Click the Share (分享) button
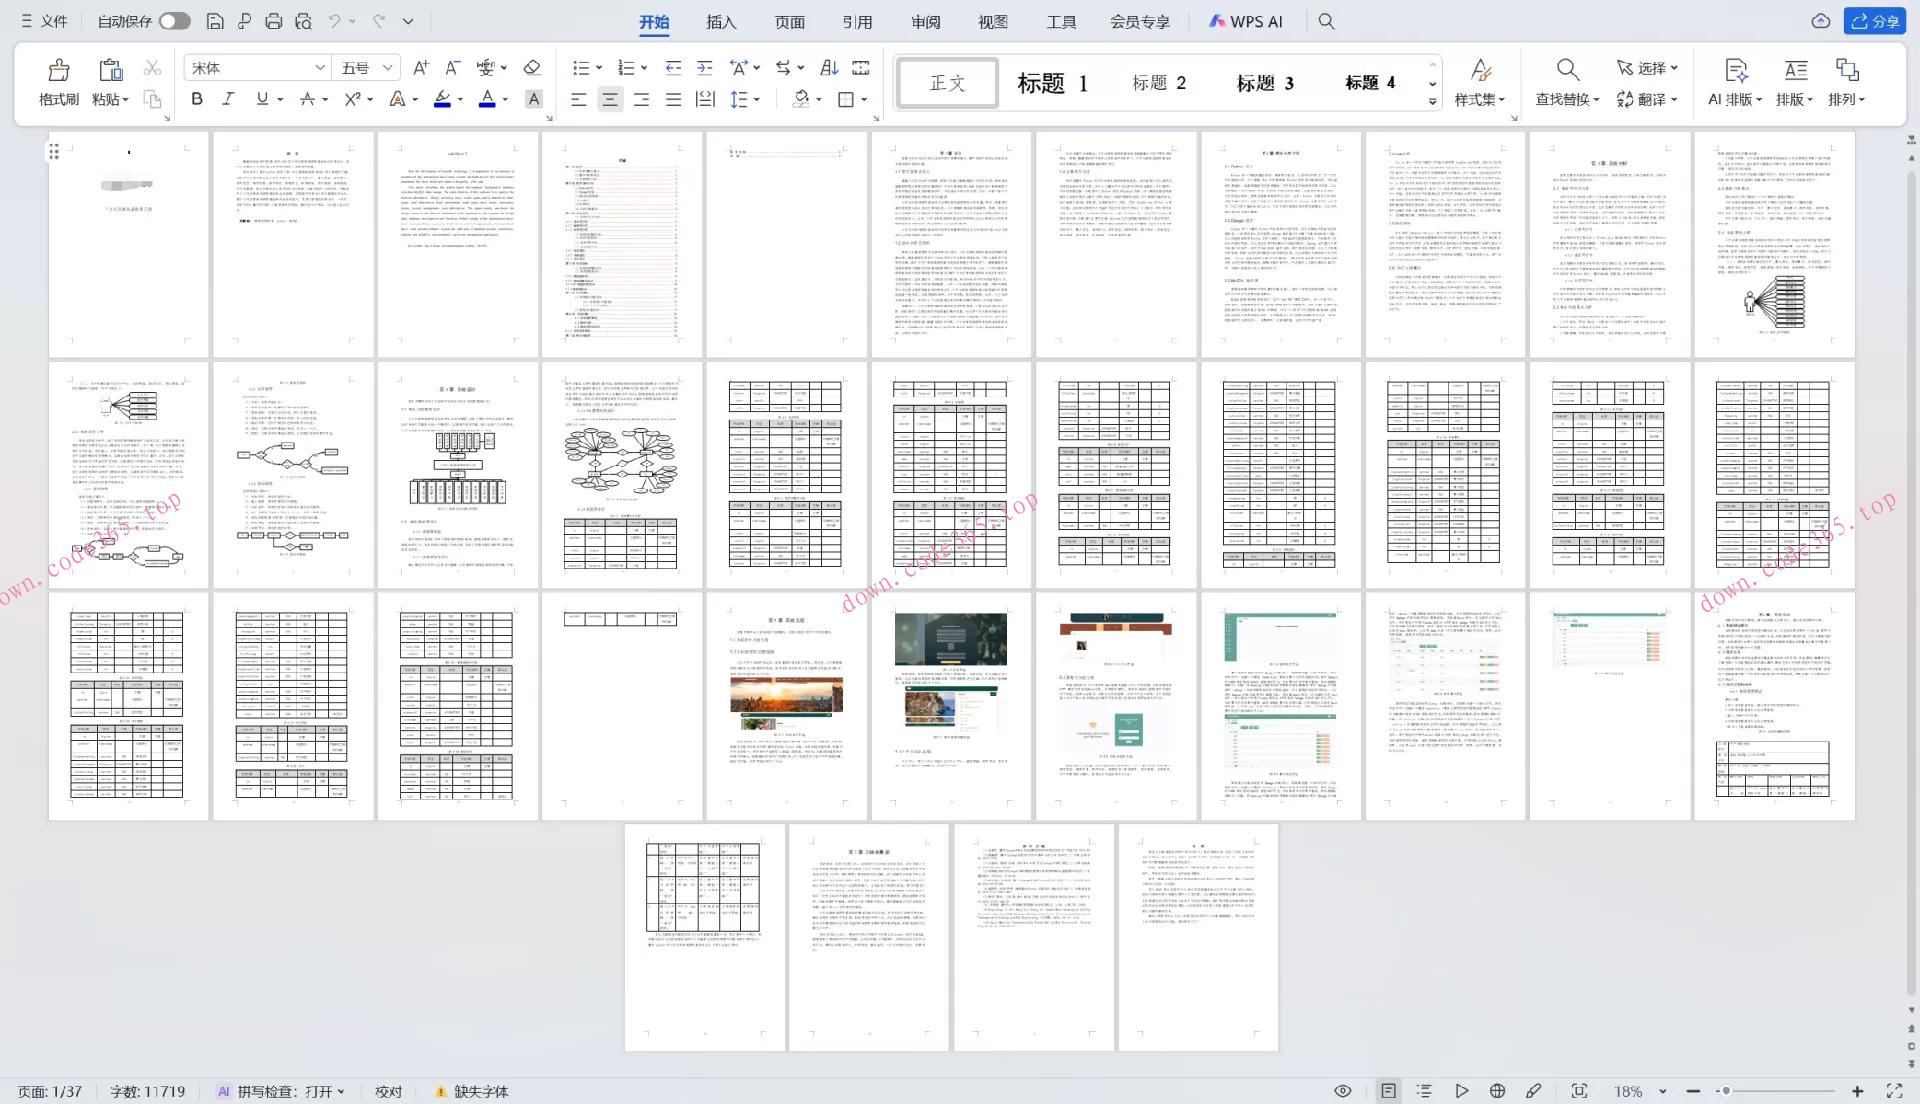1920x1104 pixels. pos(1875,21)
